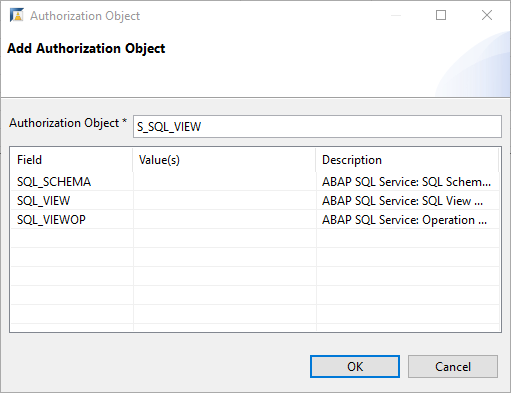Screen dimensions: 511x393
Task: Click the Cancel button
Action: [453, 366]
